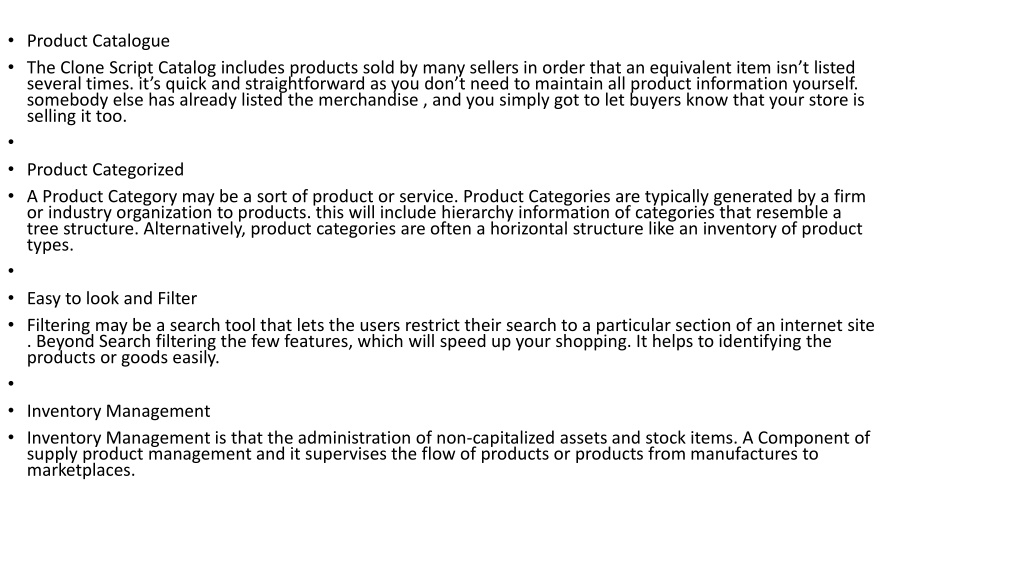
Task: Click the empty bullet below Filtering paragraph
Action: point(11,383)
